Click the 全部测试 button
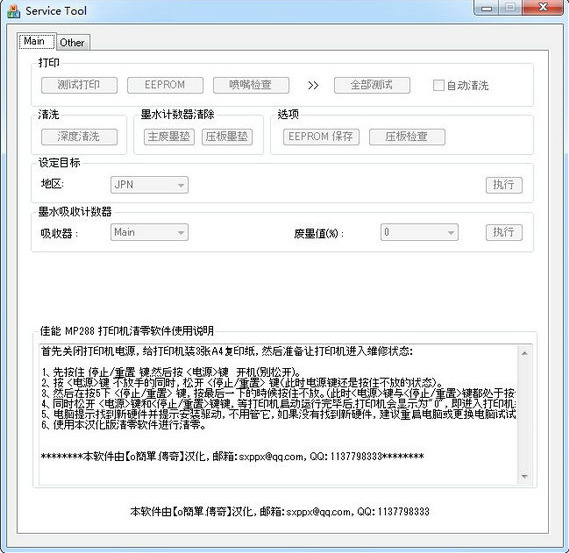This screenshot has width=569, height=553. point(372,85)
